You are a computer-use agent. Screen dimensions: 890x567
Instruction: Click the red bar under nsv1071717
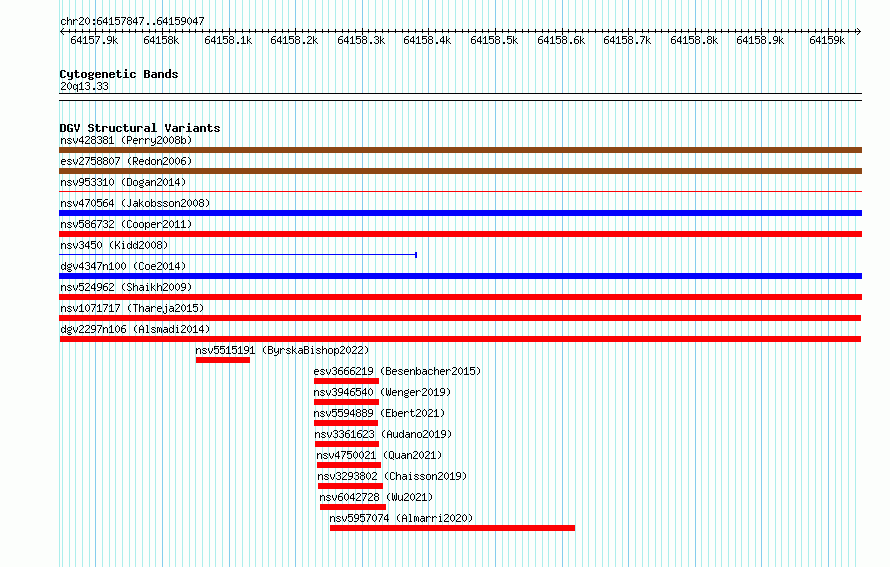[460, 318]
